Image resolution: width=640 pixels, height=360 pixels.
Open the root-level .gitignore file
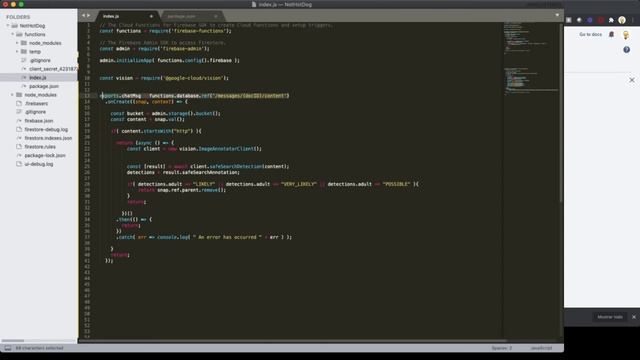click(35, 112)
